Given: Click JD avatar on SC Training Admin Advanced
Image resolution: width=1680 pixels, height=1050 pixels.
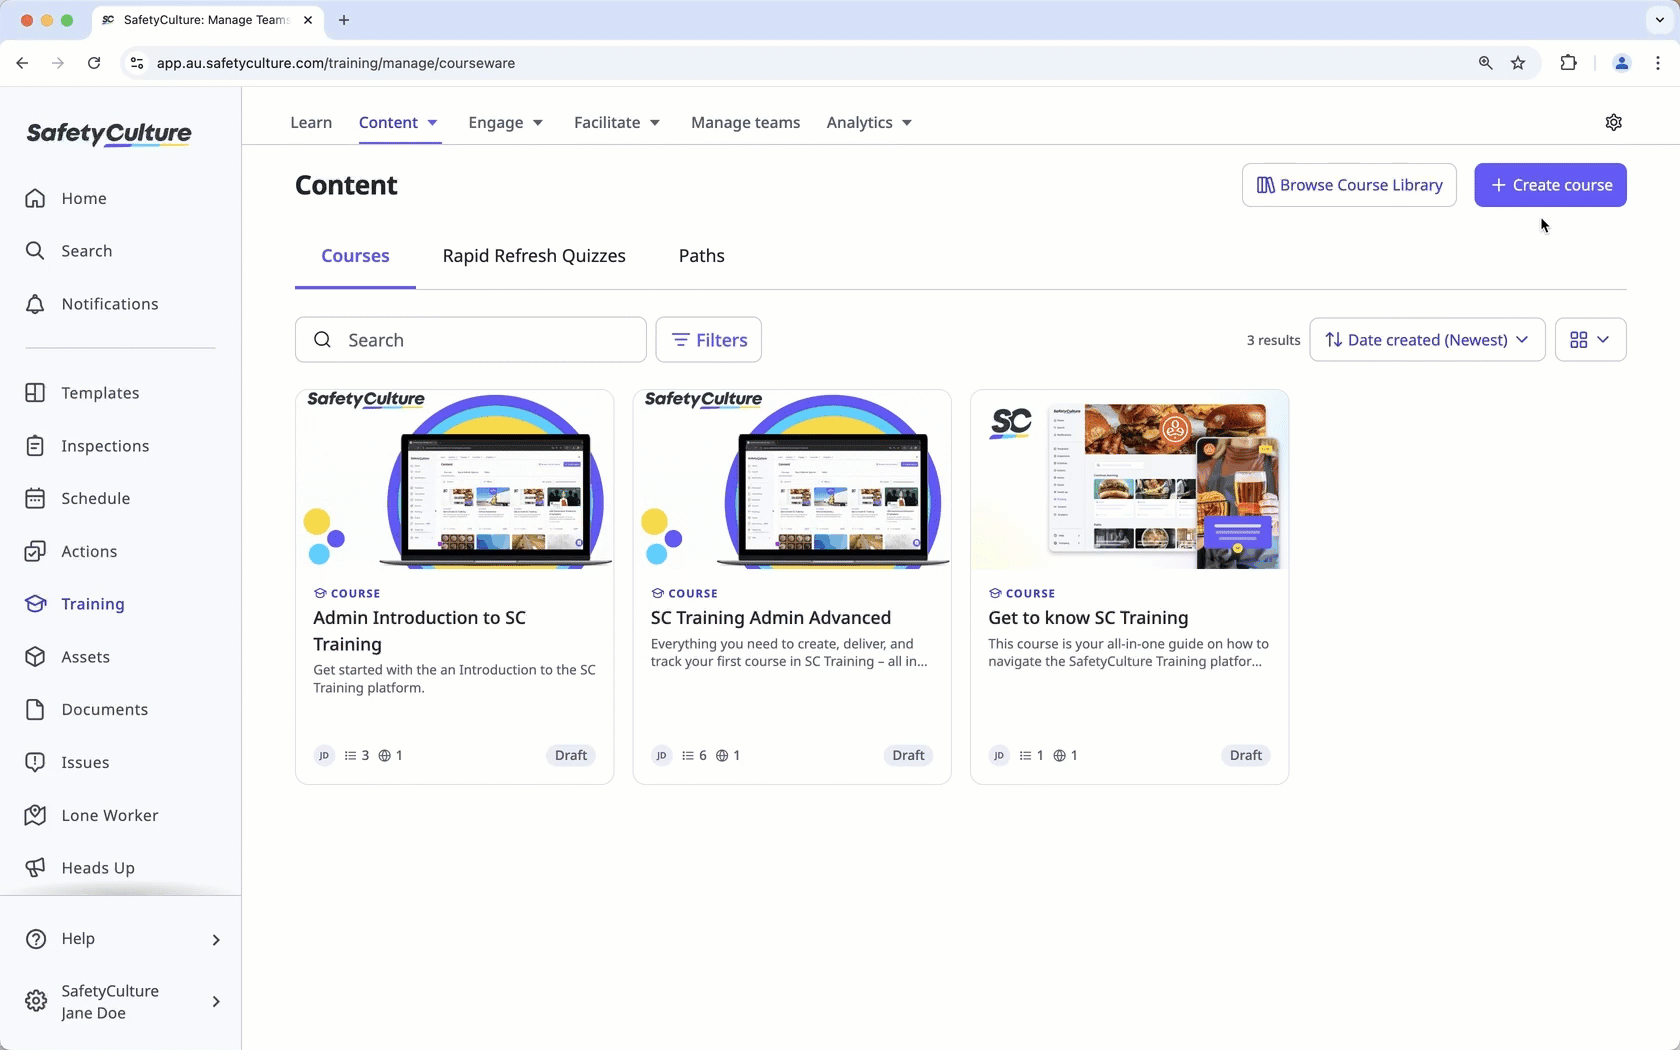Looking at the screenshot, I should 661,756.
